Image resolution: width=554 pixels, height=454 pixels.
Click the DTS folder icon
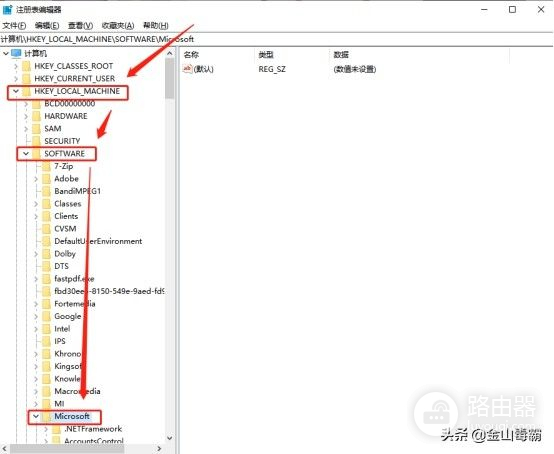46,266
